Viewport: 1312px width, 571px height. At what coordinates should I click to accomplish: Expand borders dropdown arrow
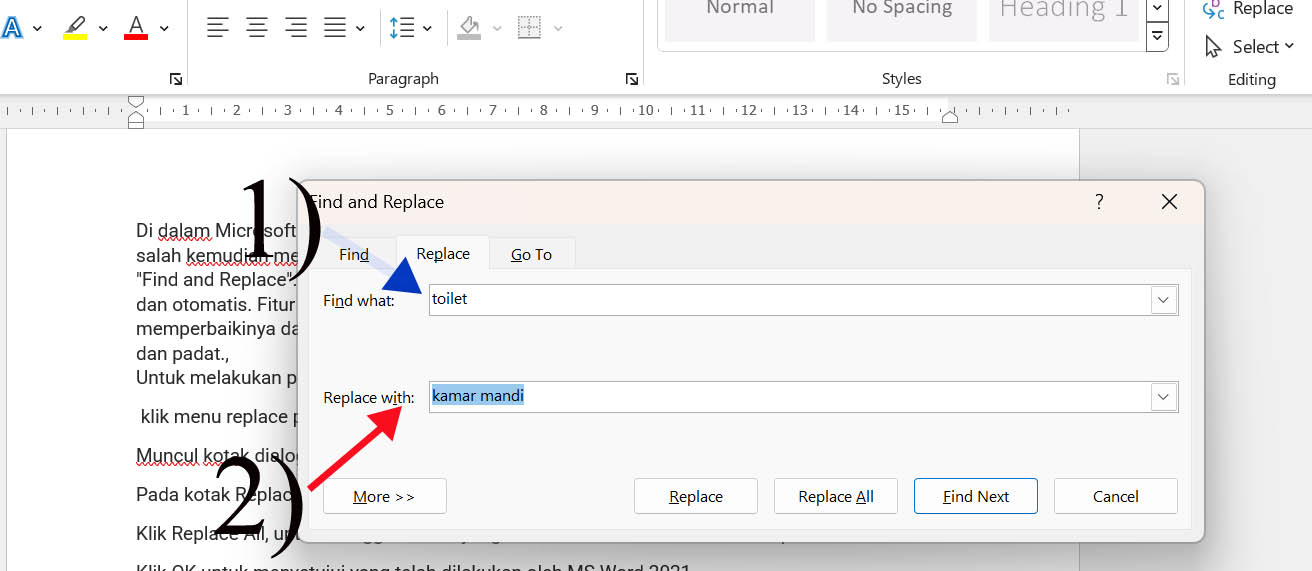coord(557,28)
